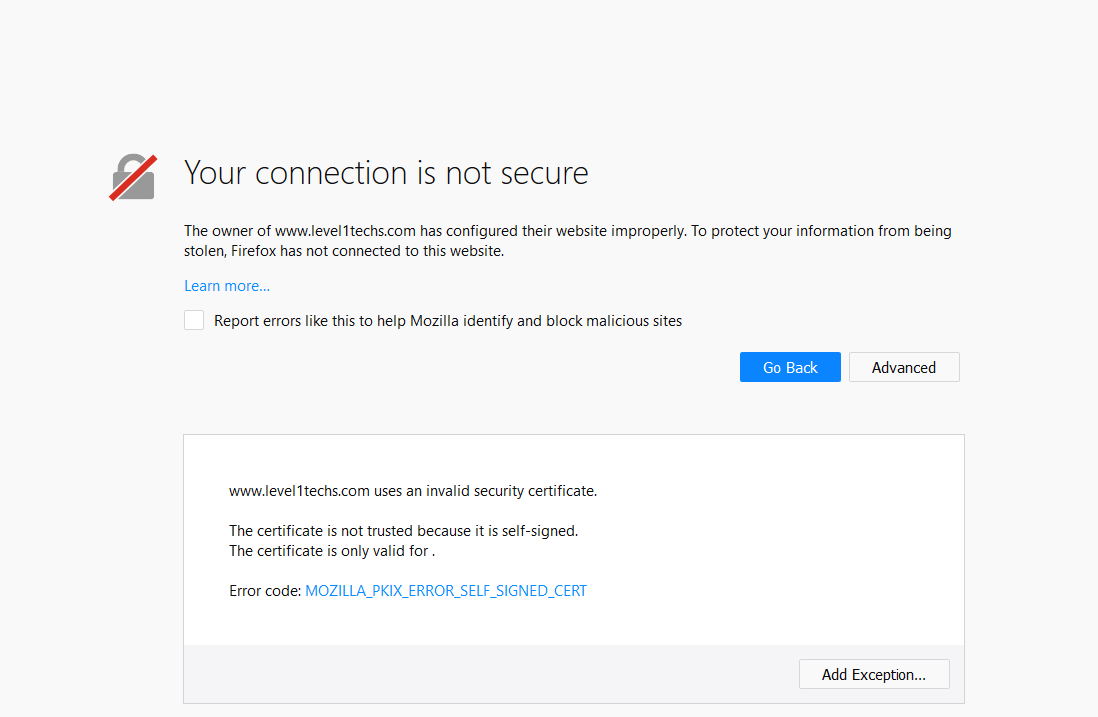
Task: Click the word 'Mozilla' in the checkbox label
Action: click(x=439, y=321)
